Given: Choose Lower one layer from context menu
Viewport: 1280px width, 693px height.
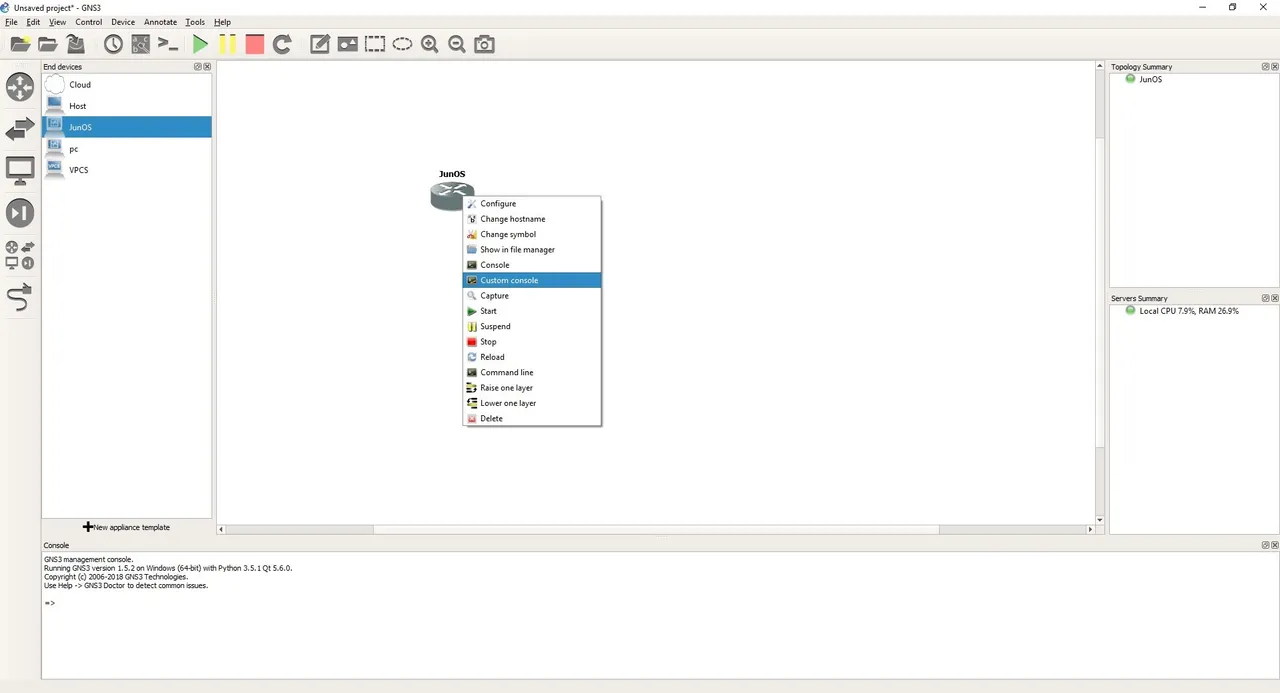Looking at the screenshot, I should [532, 403].
